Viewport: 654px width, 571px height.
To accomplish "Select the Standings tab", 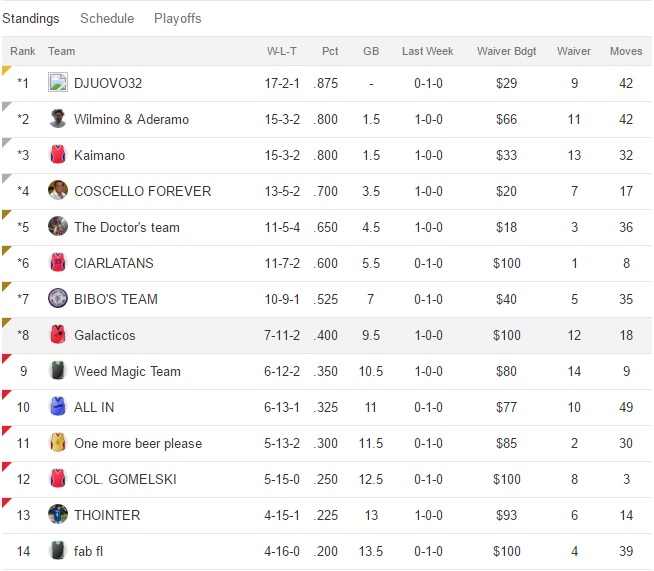I will click(30, 19).
